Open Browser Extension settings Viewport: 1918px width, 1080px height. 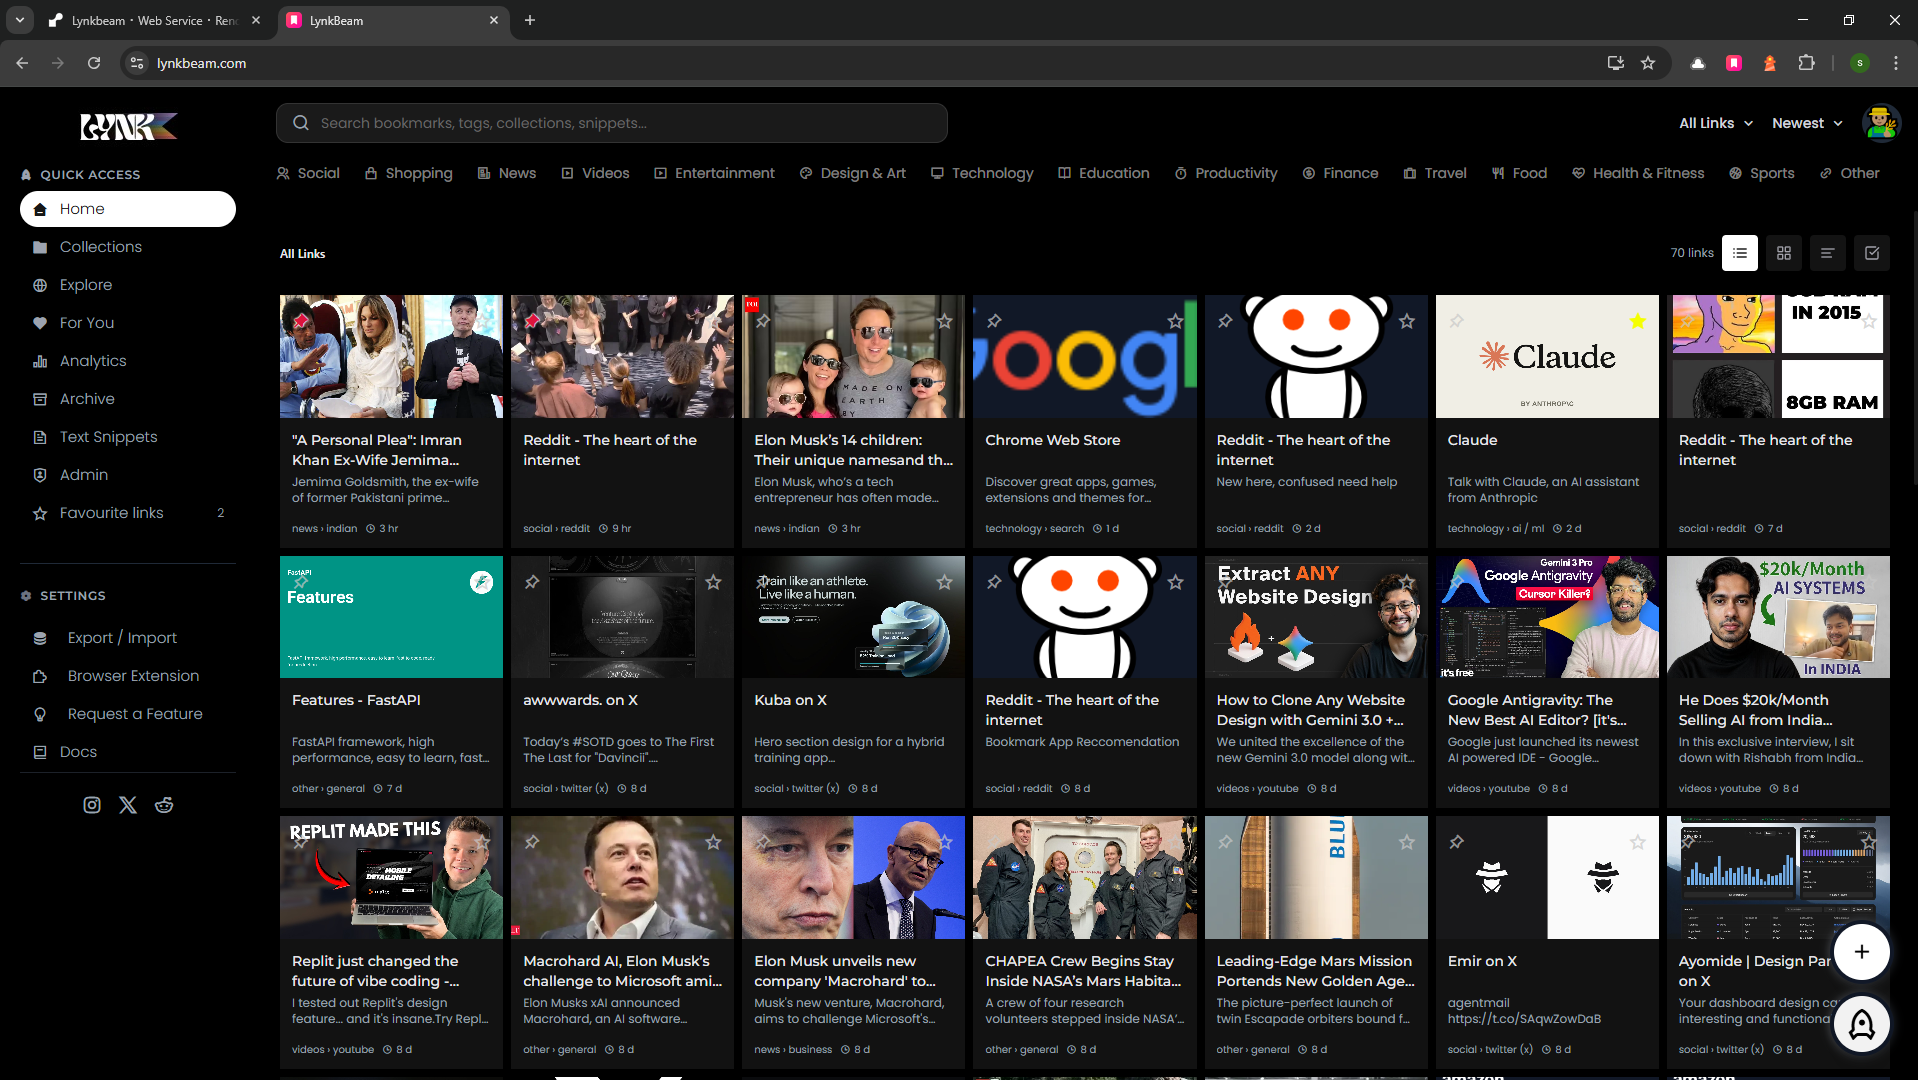pyautogui.click(x=128, y=676)
